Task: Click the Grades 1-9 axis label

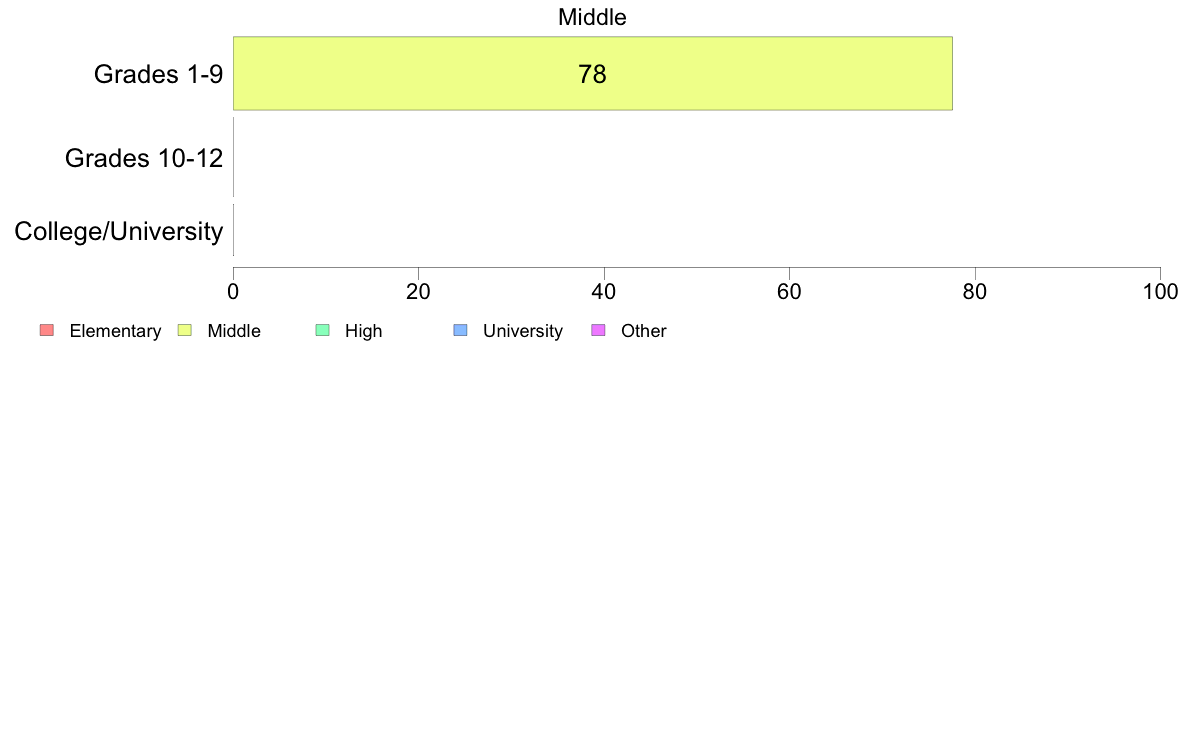Action: tap(158, 74)
